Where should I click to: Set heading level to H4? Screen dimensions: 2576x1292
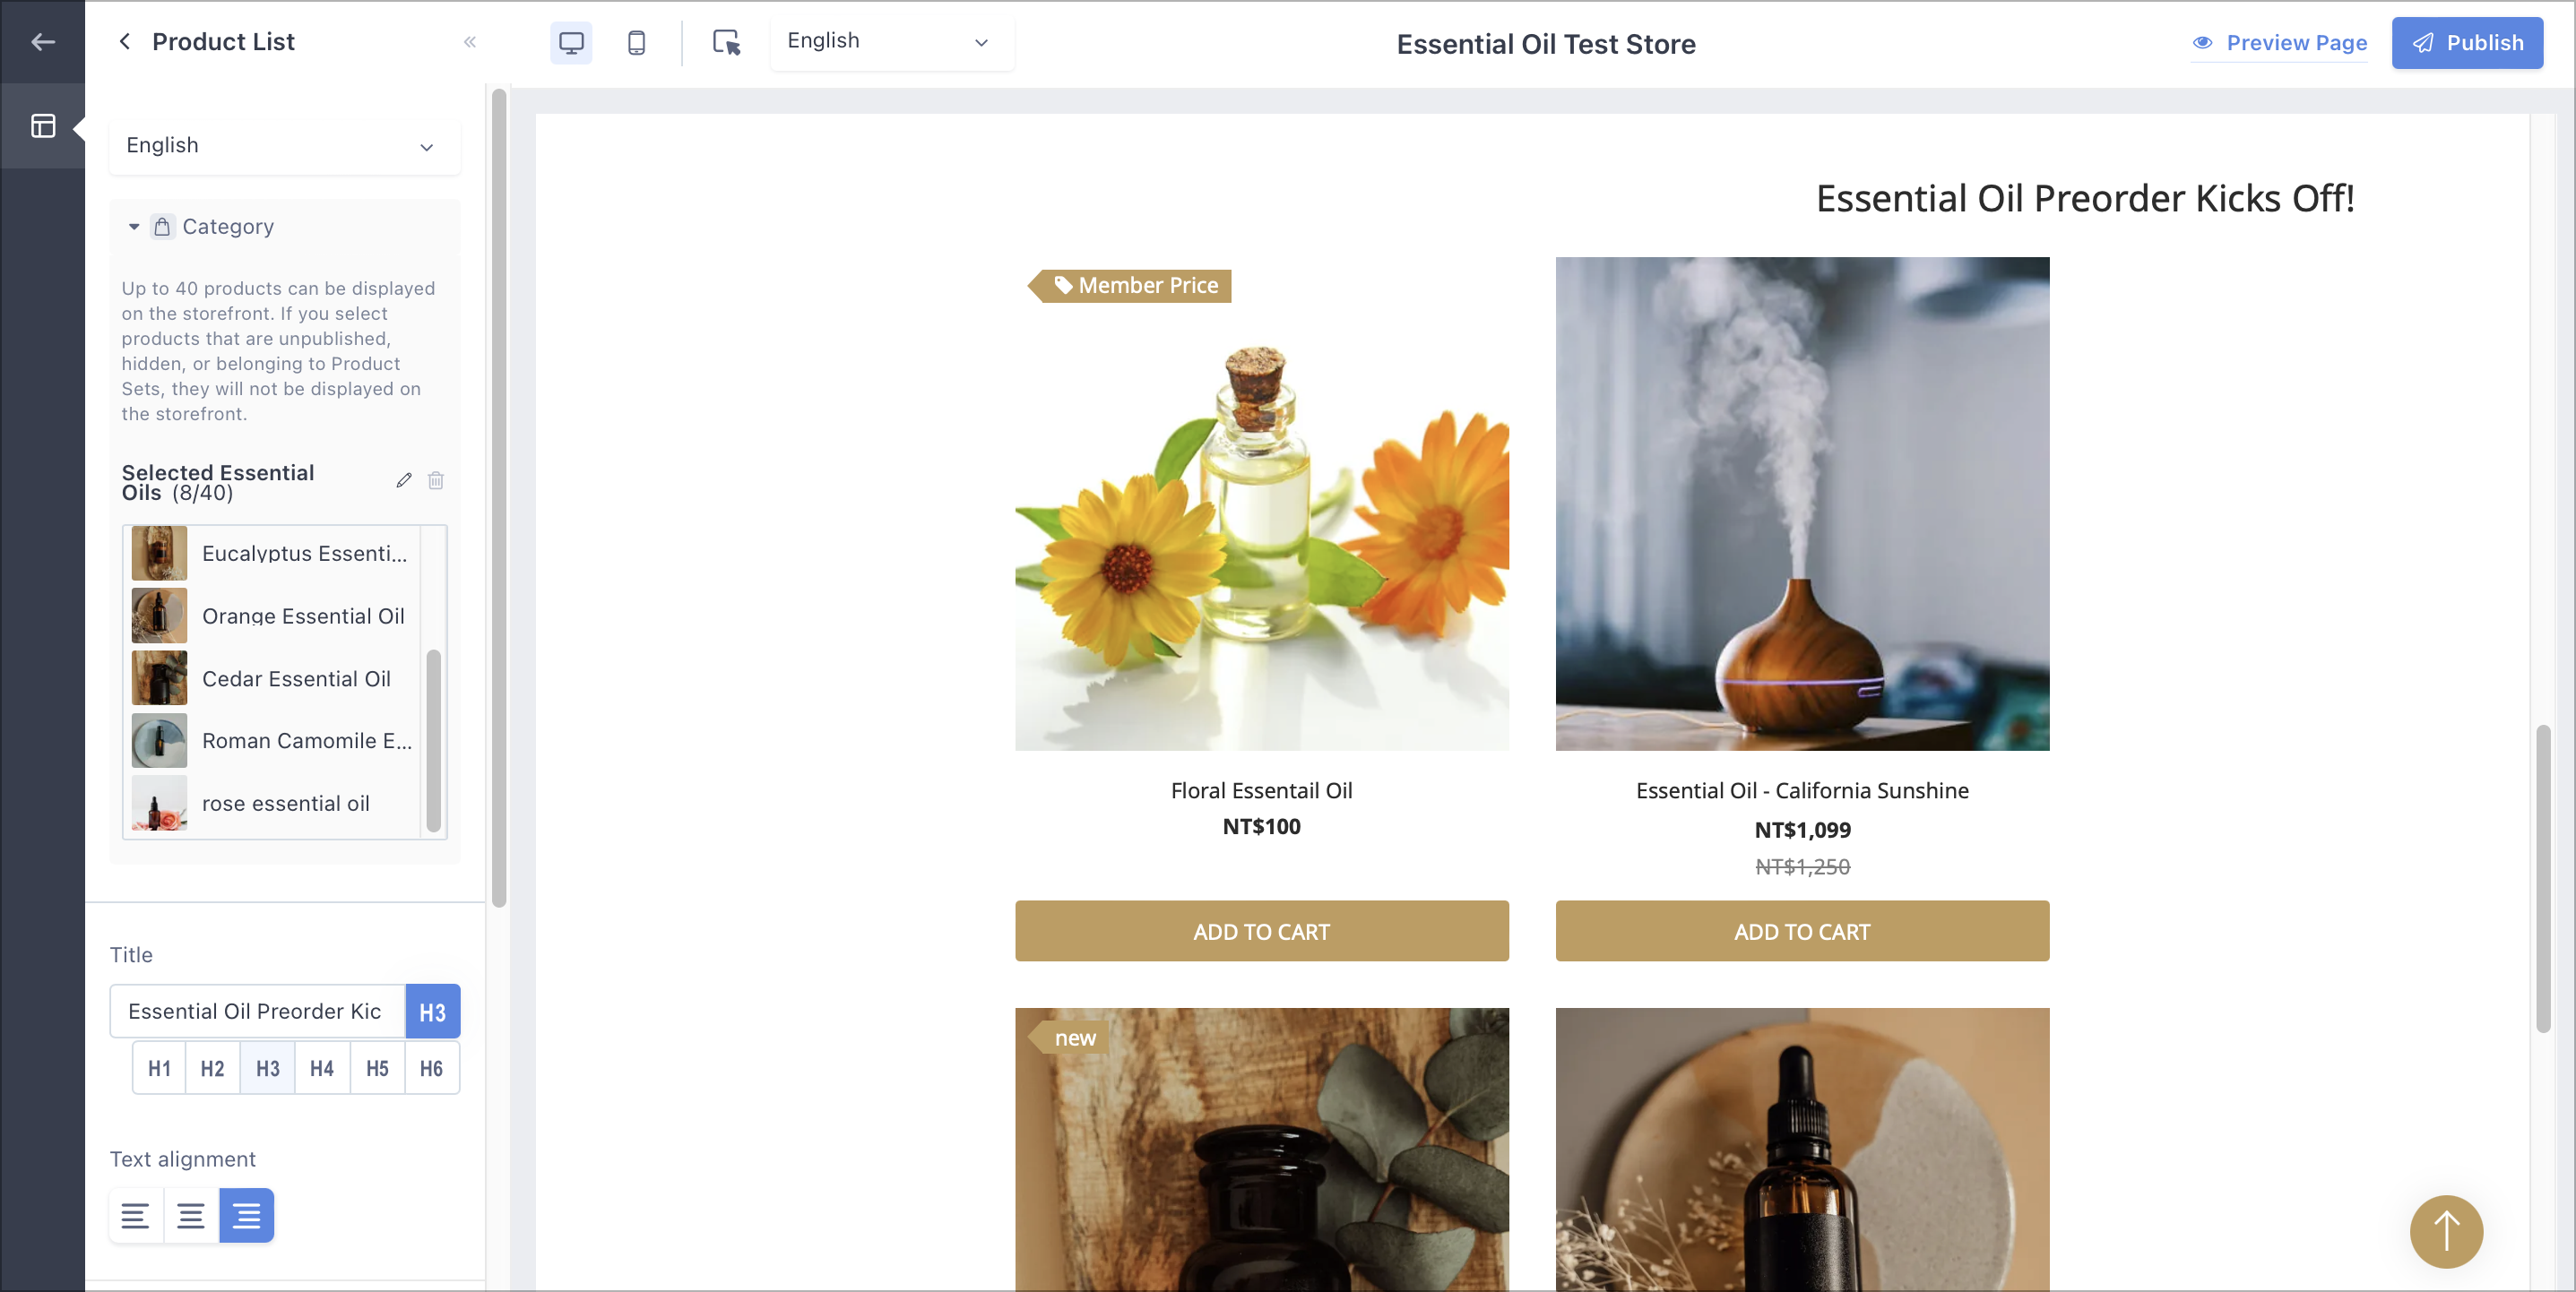coord(322,1069)
